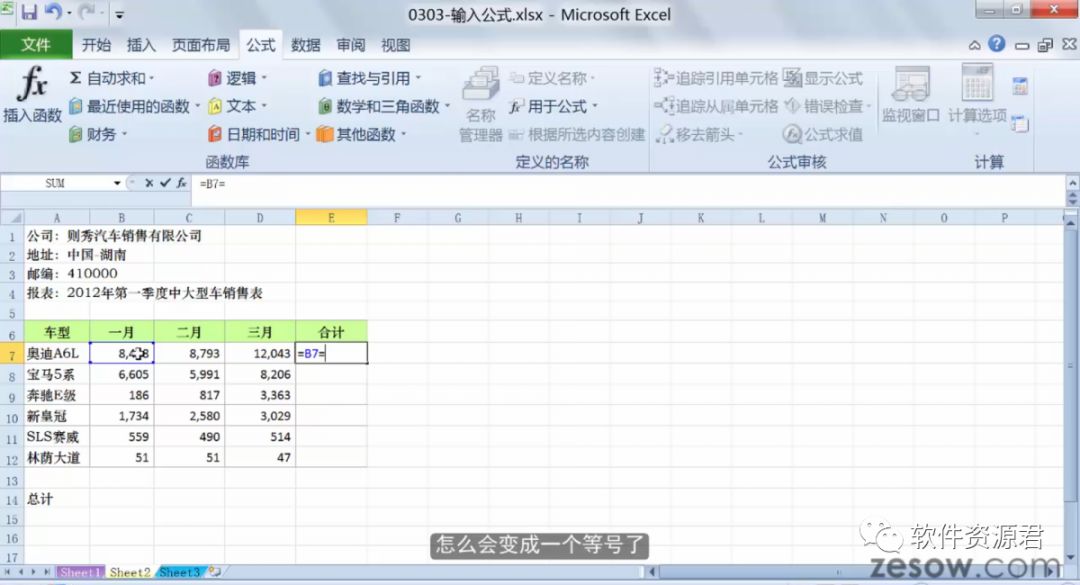Image resolution: width=1080 pixels, height=585 pixels.
Task: Open the 审阅 review tab
Action: click(351, 45)
